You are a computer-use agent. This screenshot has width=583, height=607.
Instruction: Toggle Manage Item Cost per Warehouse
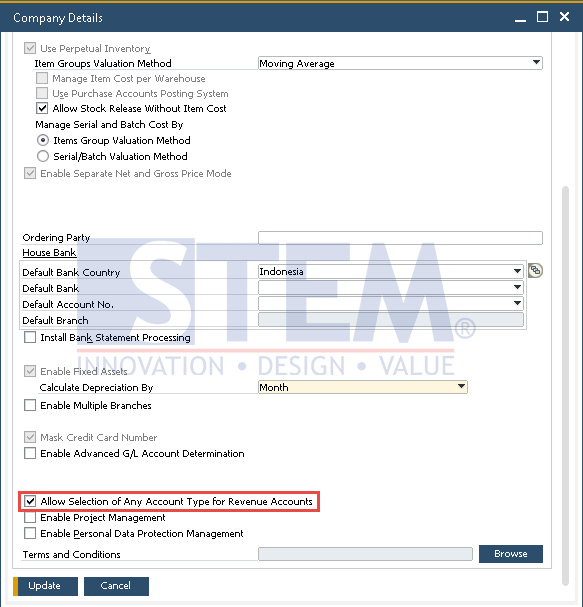point(42,78)
